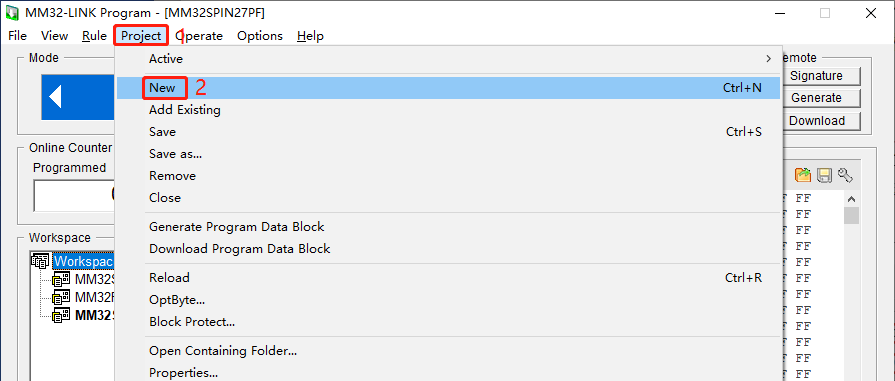Click the Signature button
This screenshot has height=381, width=895.
pyautogui.click(x=816, y=76)
